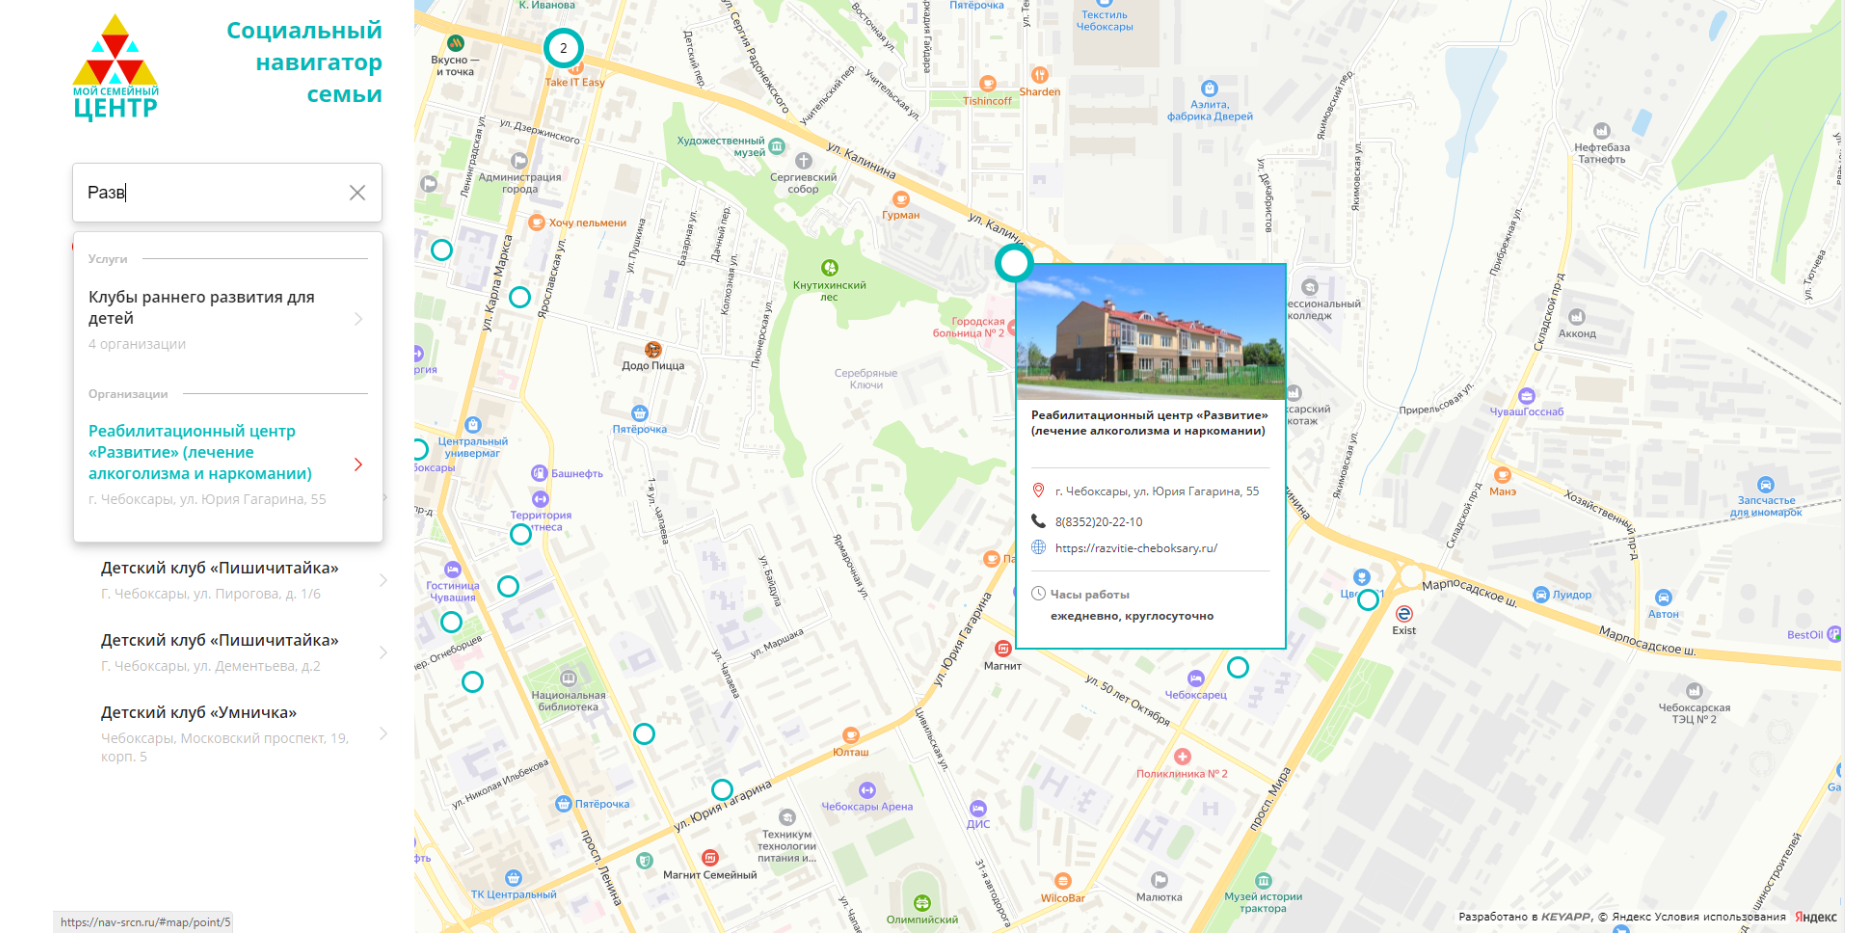This screenshot has width=1865, height=951.
Task: Clear the search field with the X icon
Action: (357, 193)
